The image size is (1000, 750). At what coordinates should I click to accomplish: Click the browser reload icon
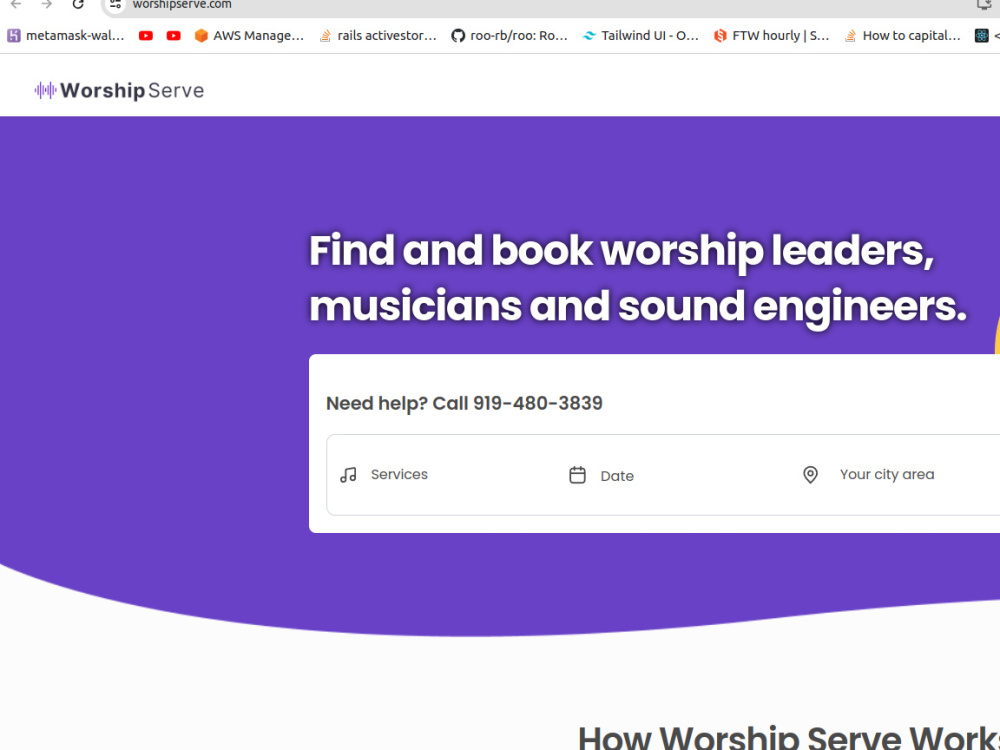click(78, 4)
